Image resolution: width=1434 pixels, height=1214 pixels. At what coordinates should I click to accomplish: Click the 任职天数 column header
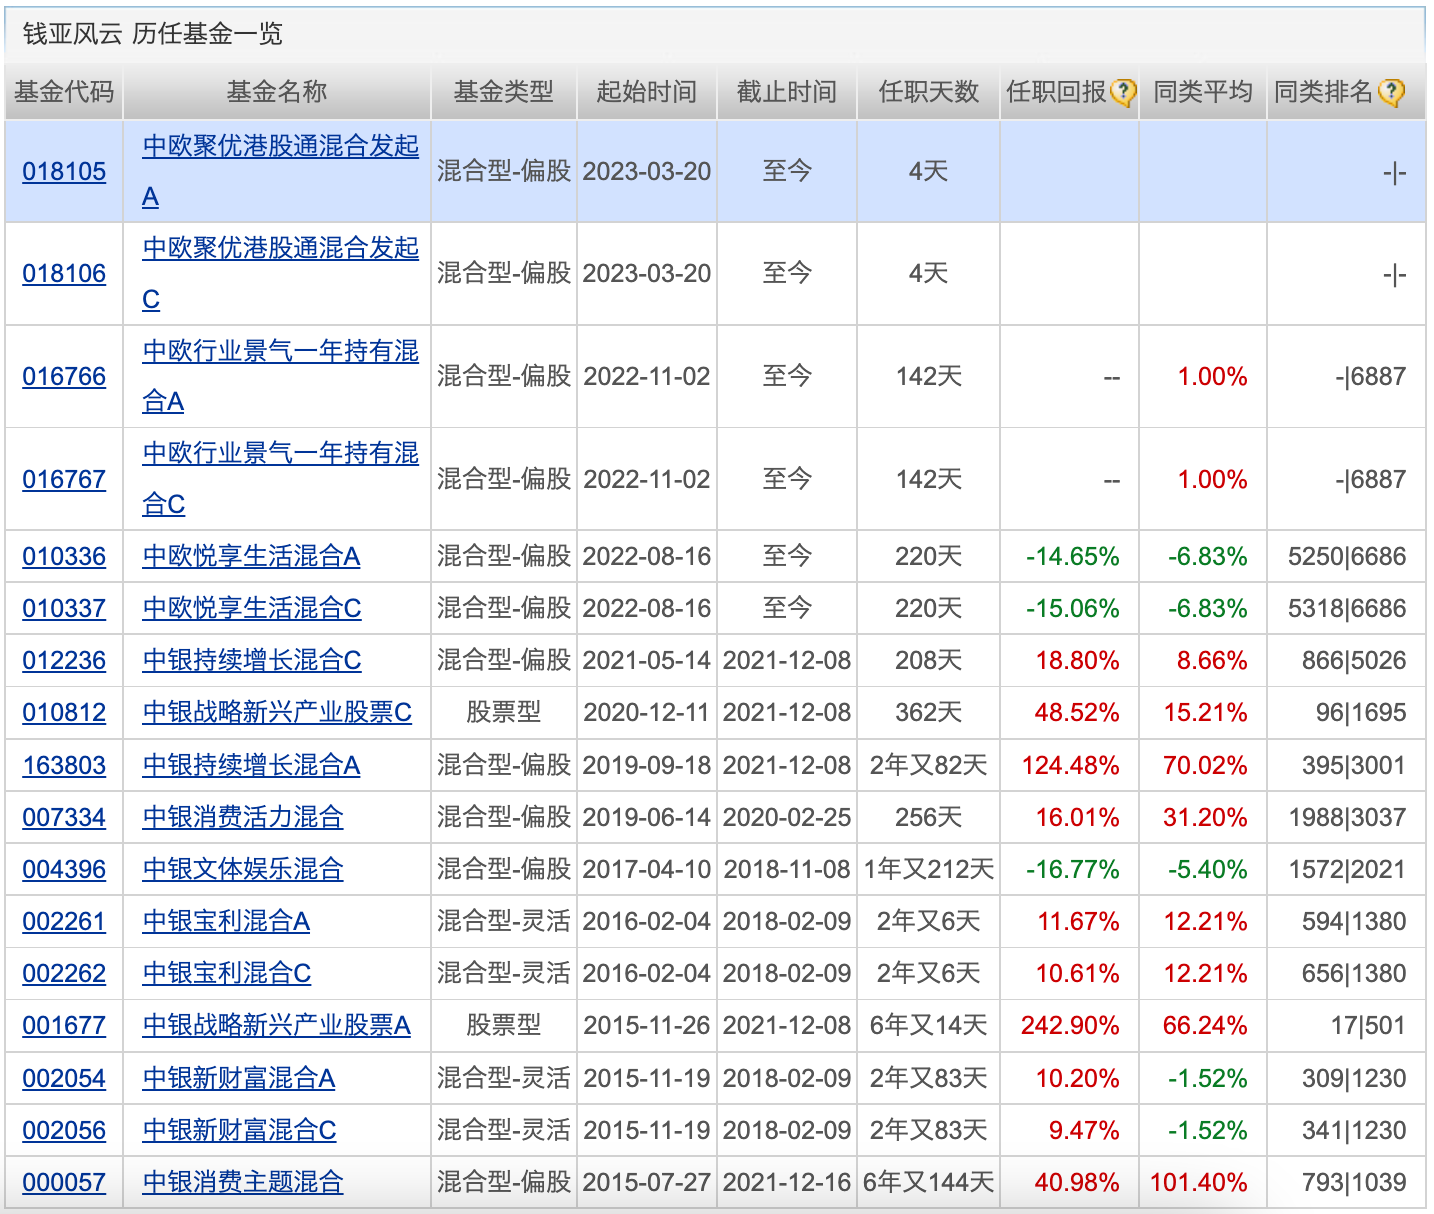click(x=929, y=92)
